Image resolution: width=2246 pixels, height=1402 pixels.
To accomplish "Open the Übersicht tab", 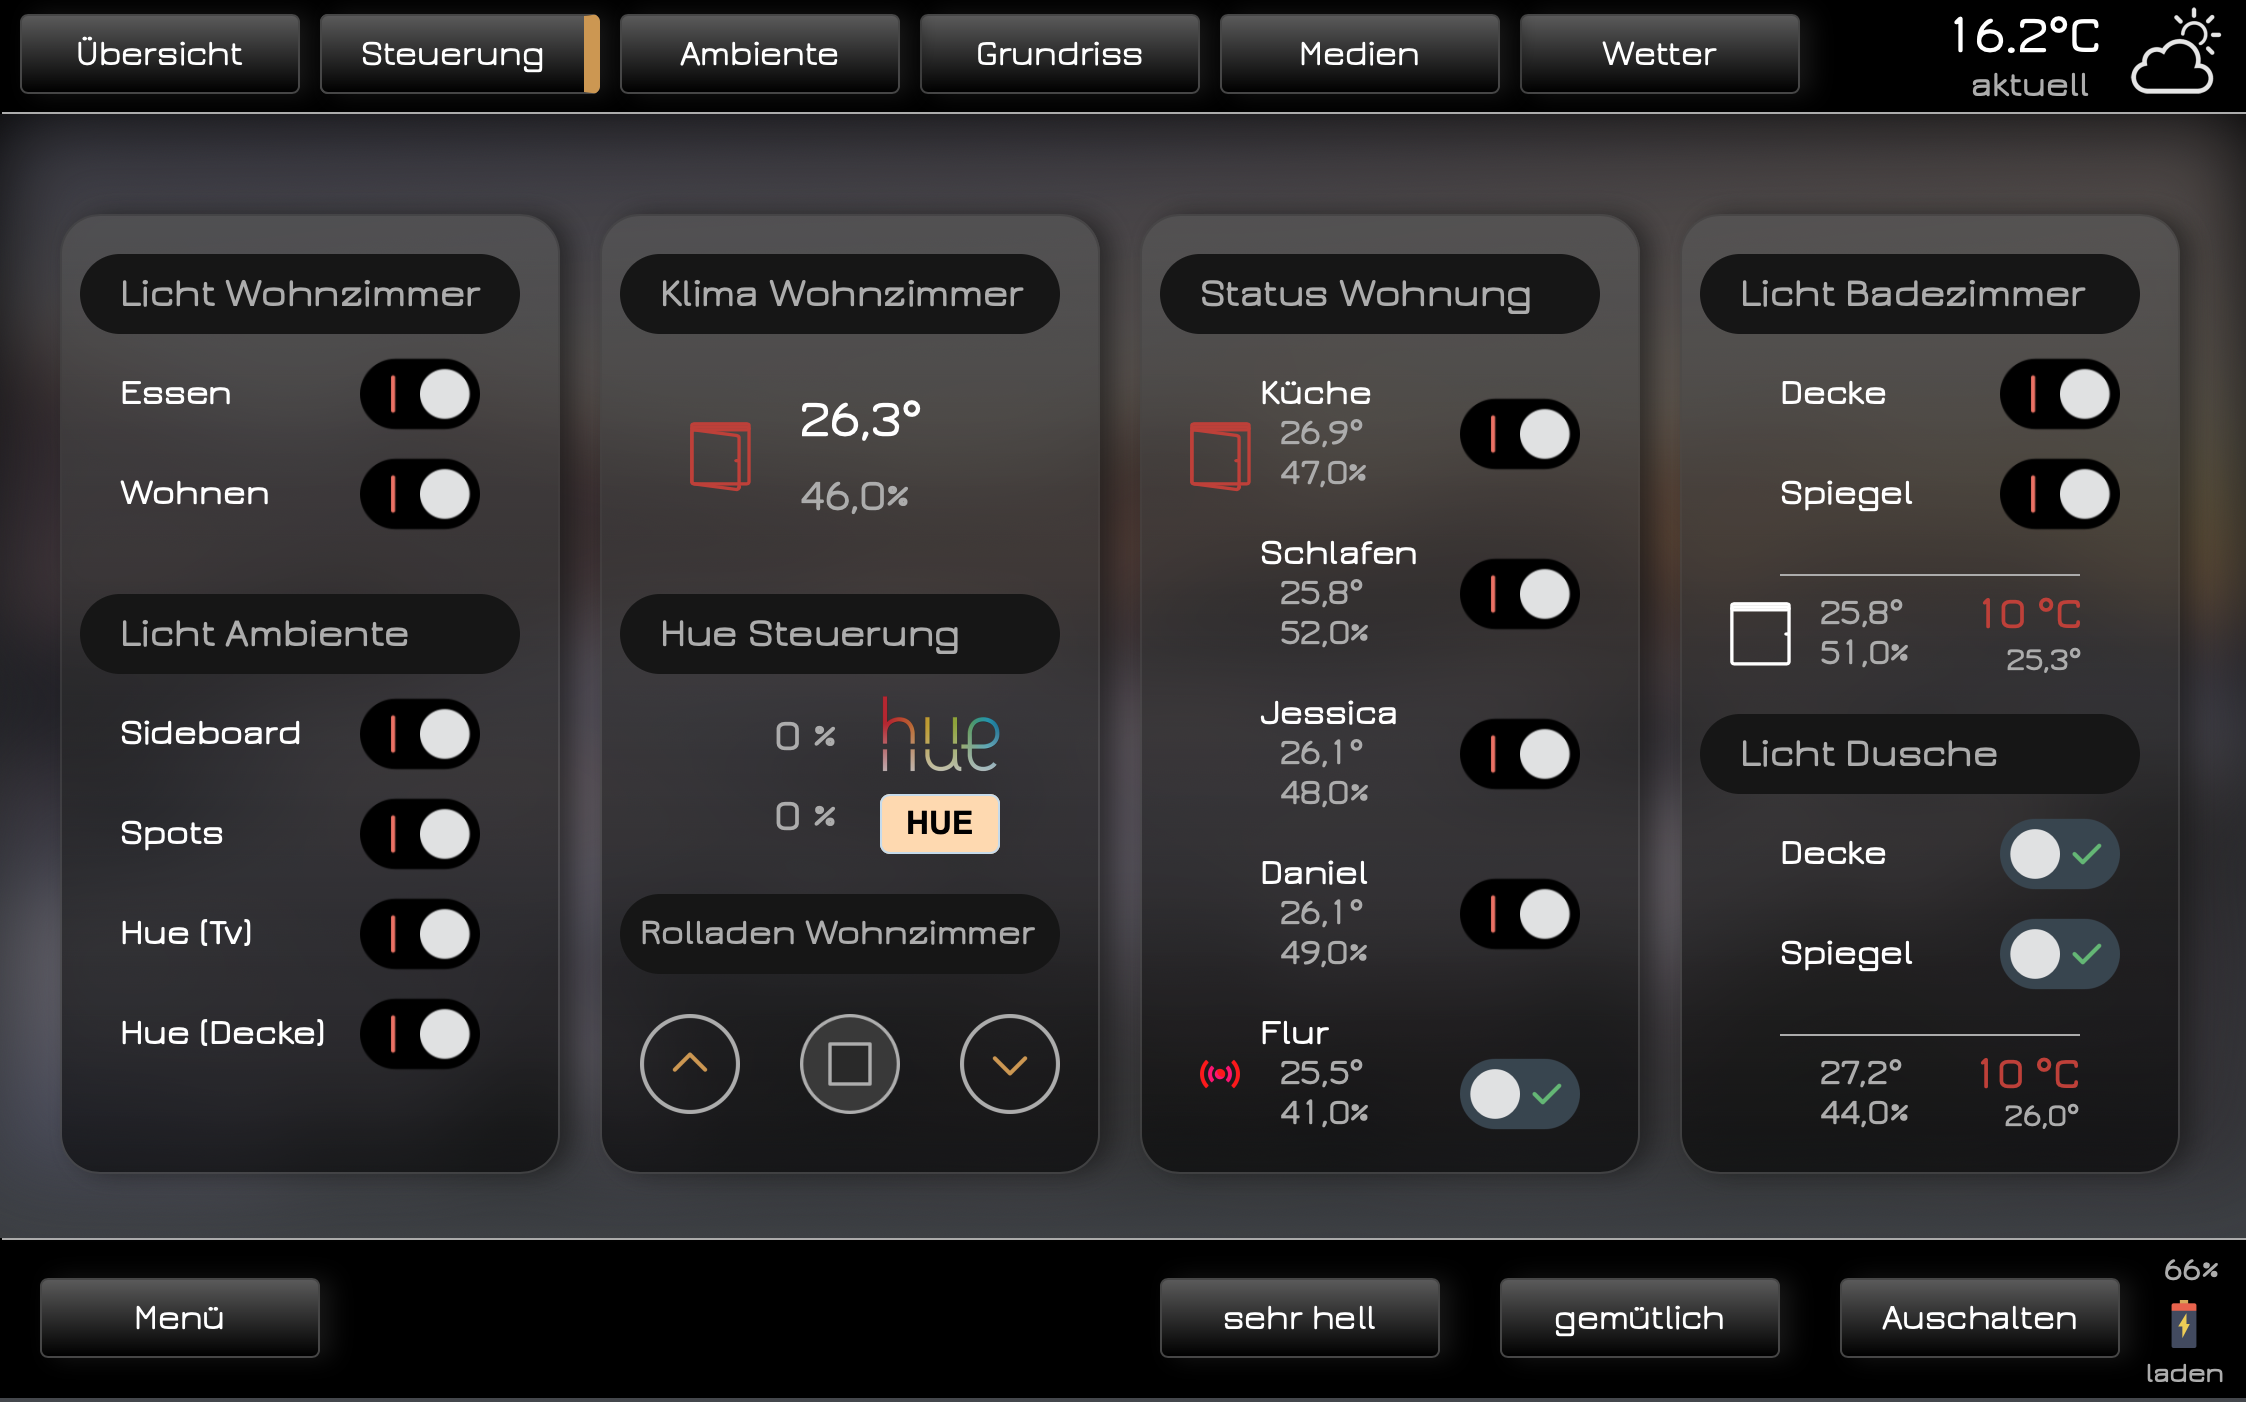I will point(160,54).
